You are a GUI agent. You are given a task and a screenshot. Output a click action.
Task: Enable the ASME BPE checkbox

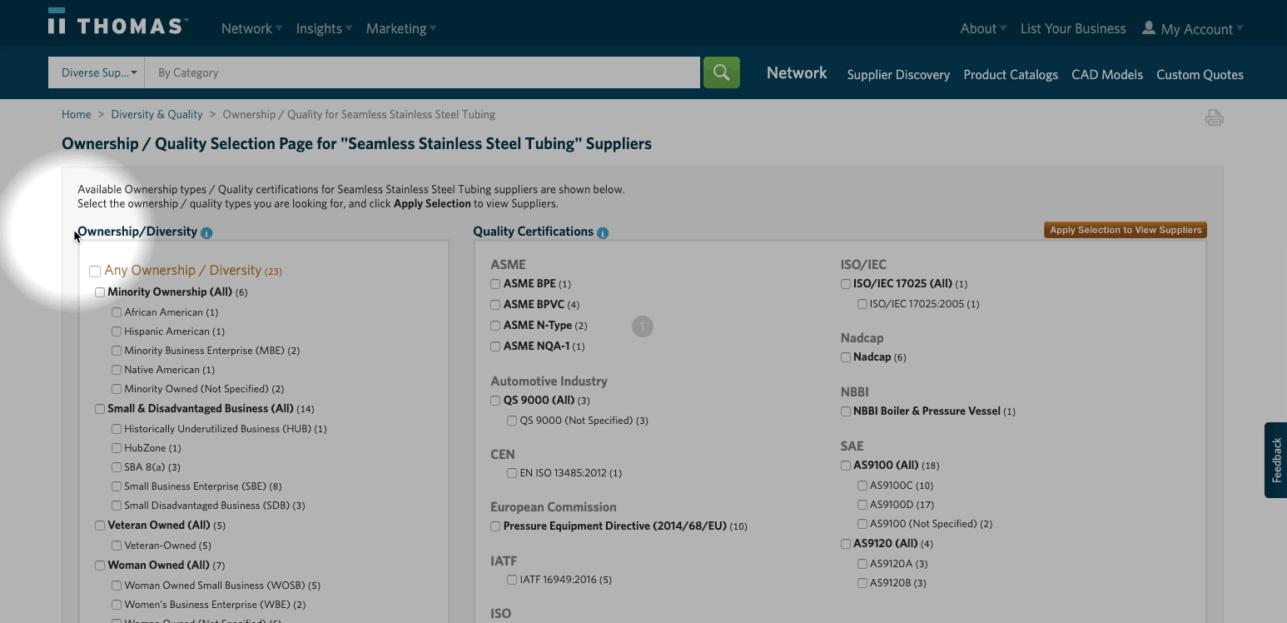point(496,284)
